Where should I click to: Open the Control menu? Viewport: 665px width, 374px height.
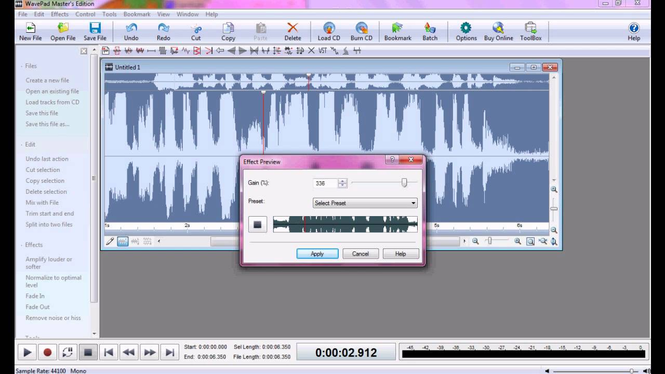click(85, 14)
